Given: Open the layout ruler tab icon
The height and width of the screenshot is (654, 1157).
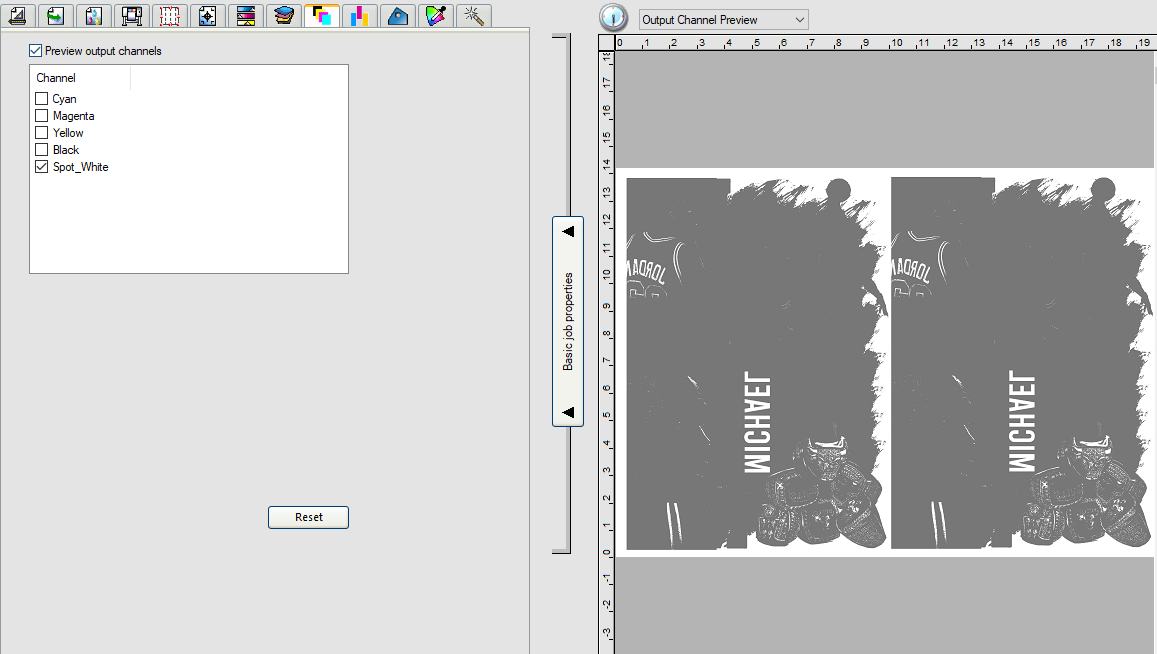Looking at the screenshot, I should (x=18, y=16).
